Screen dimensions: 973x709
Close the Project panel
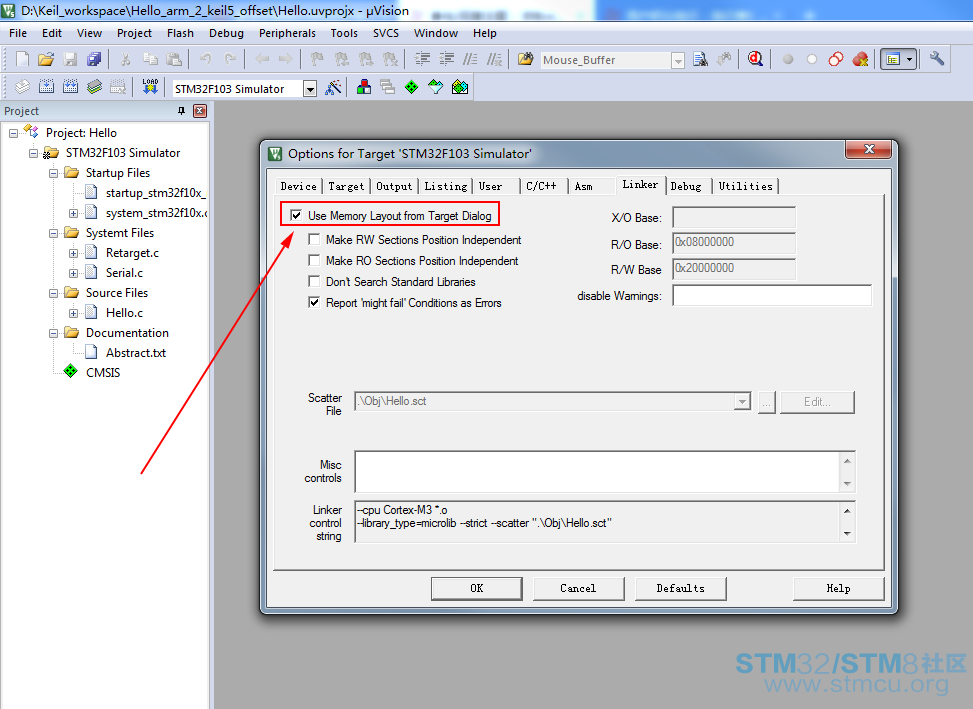coord(200,111)
